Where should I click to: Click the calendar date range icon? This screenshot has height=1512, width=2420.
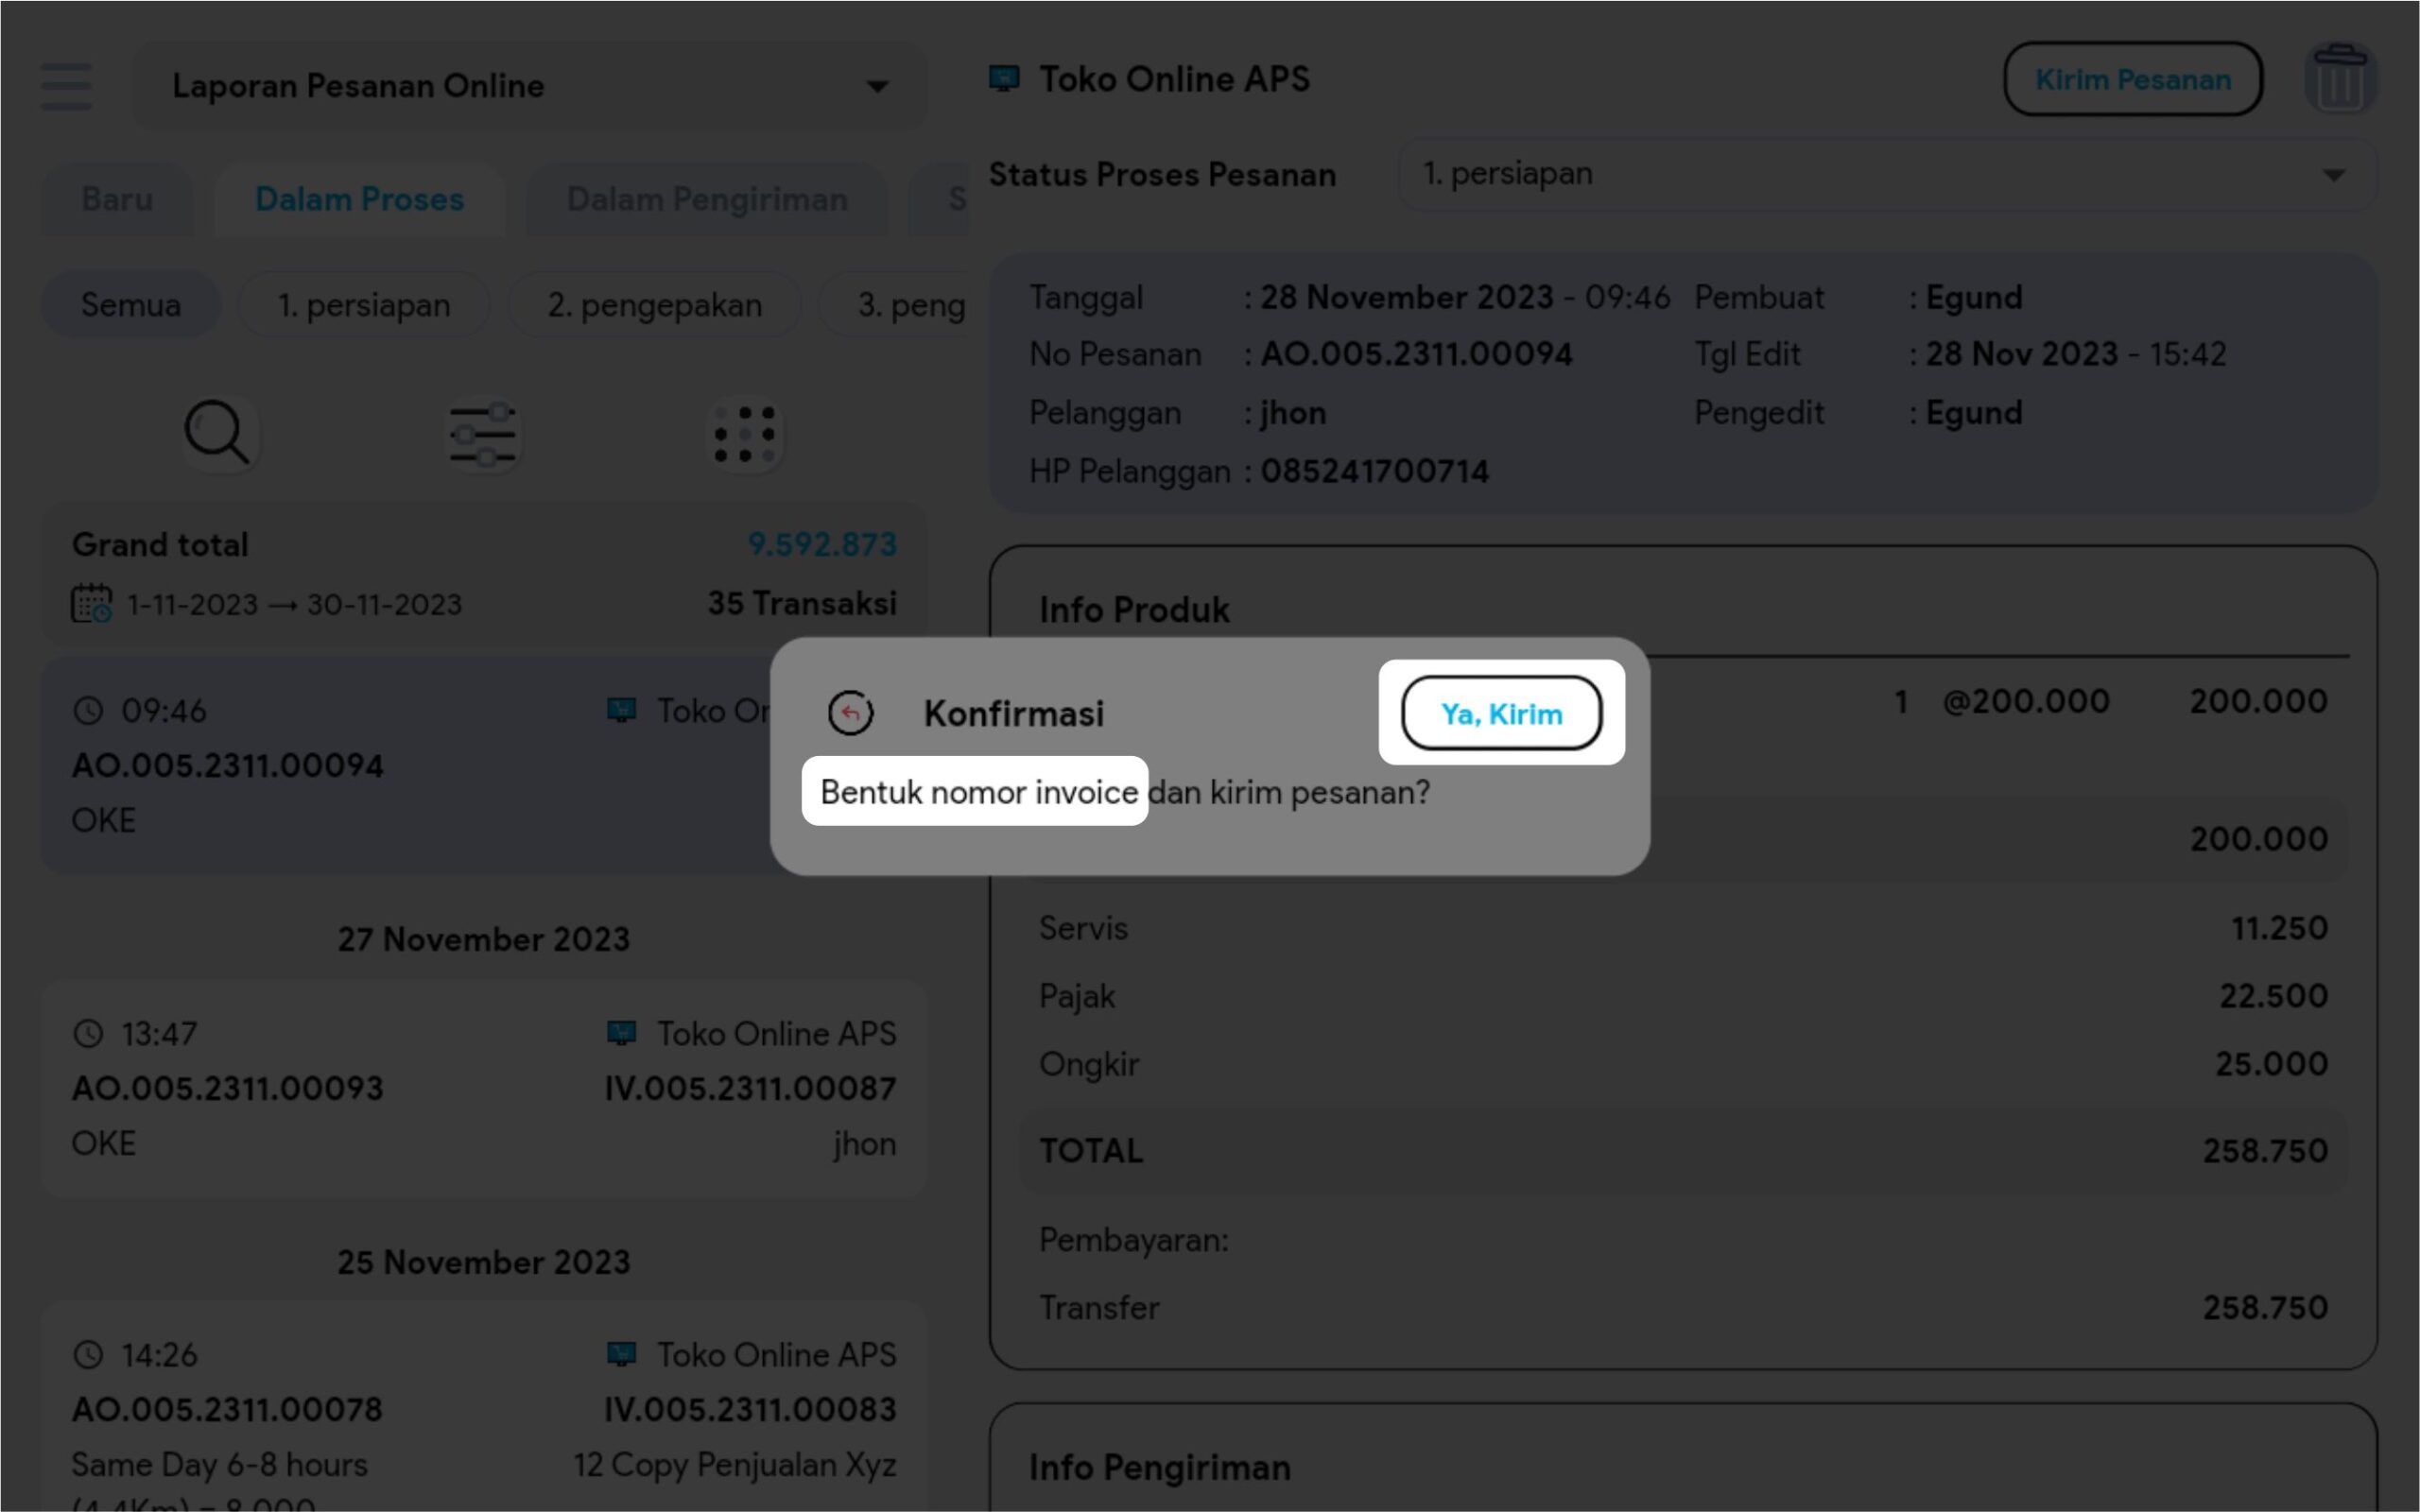91,604
